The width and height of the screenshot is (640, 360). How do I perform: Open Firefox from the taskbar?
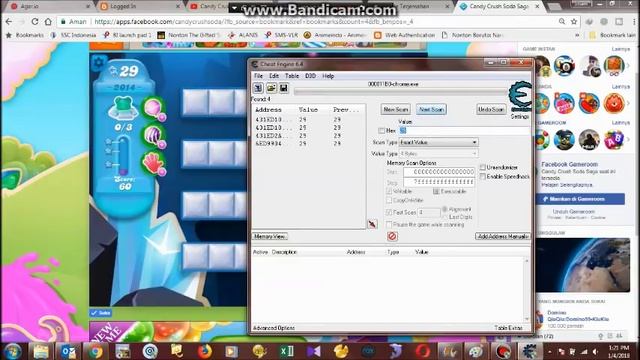pos(204,351)
